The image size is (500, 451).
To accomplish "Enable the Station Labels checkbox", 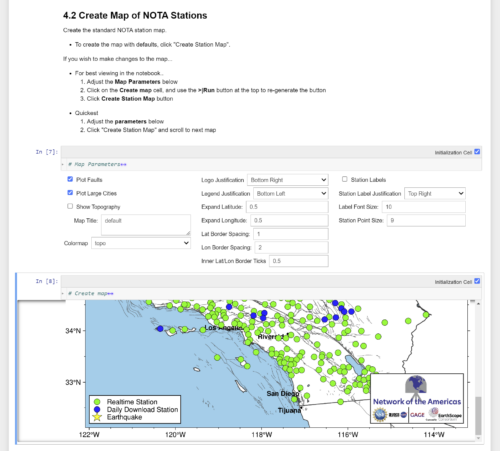I will point(345,179).
